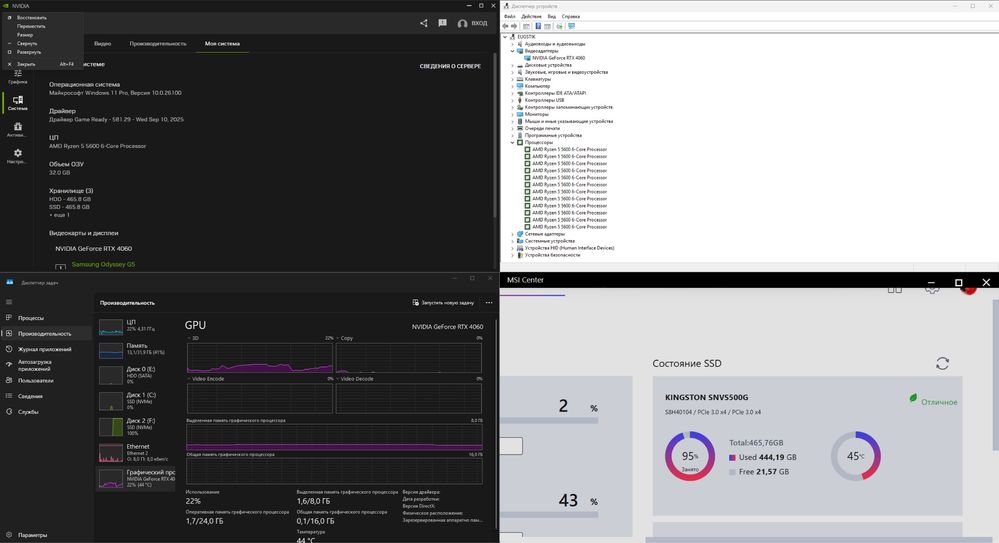
Task: Refresh SSD state in MSI Center
Action: [942, 363]
